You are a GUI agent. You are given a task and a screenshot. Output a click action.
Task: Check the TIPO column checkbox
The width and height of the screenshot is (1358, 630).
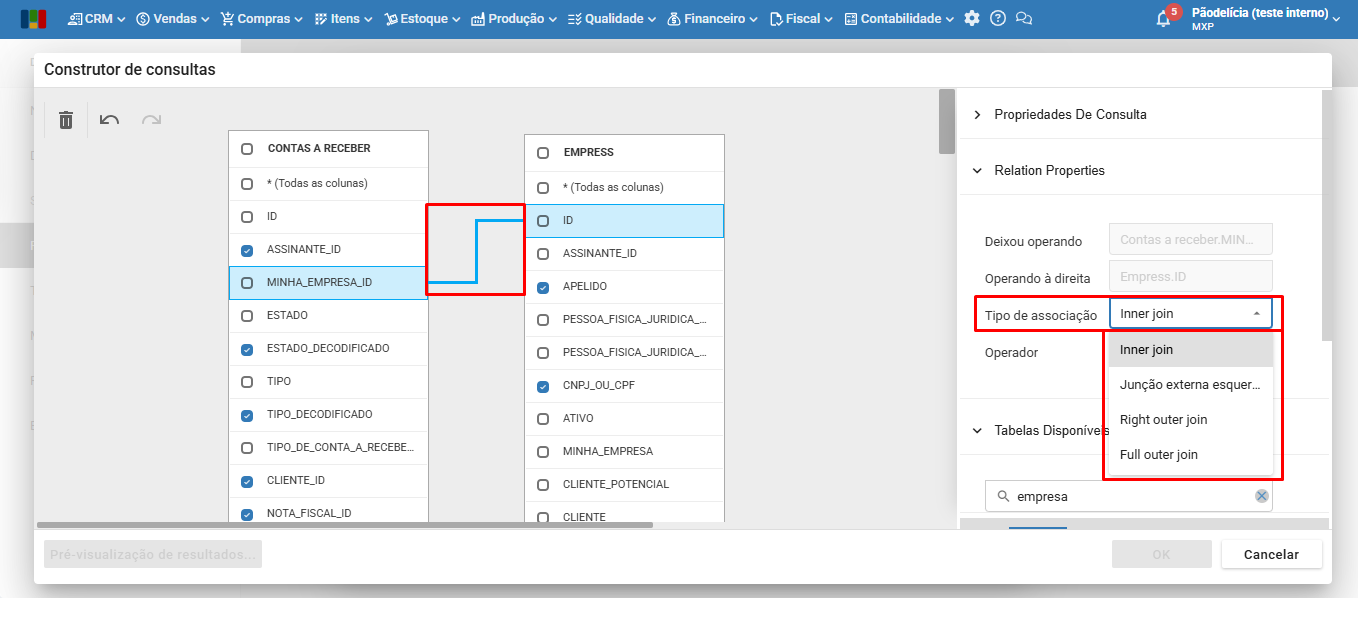247,382
